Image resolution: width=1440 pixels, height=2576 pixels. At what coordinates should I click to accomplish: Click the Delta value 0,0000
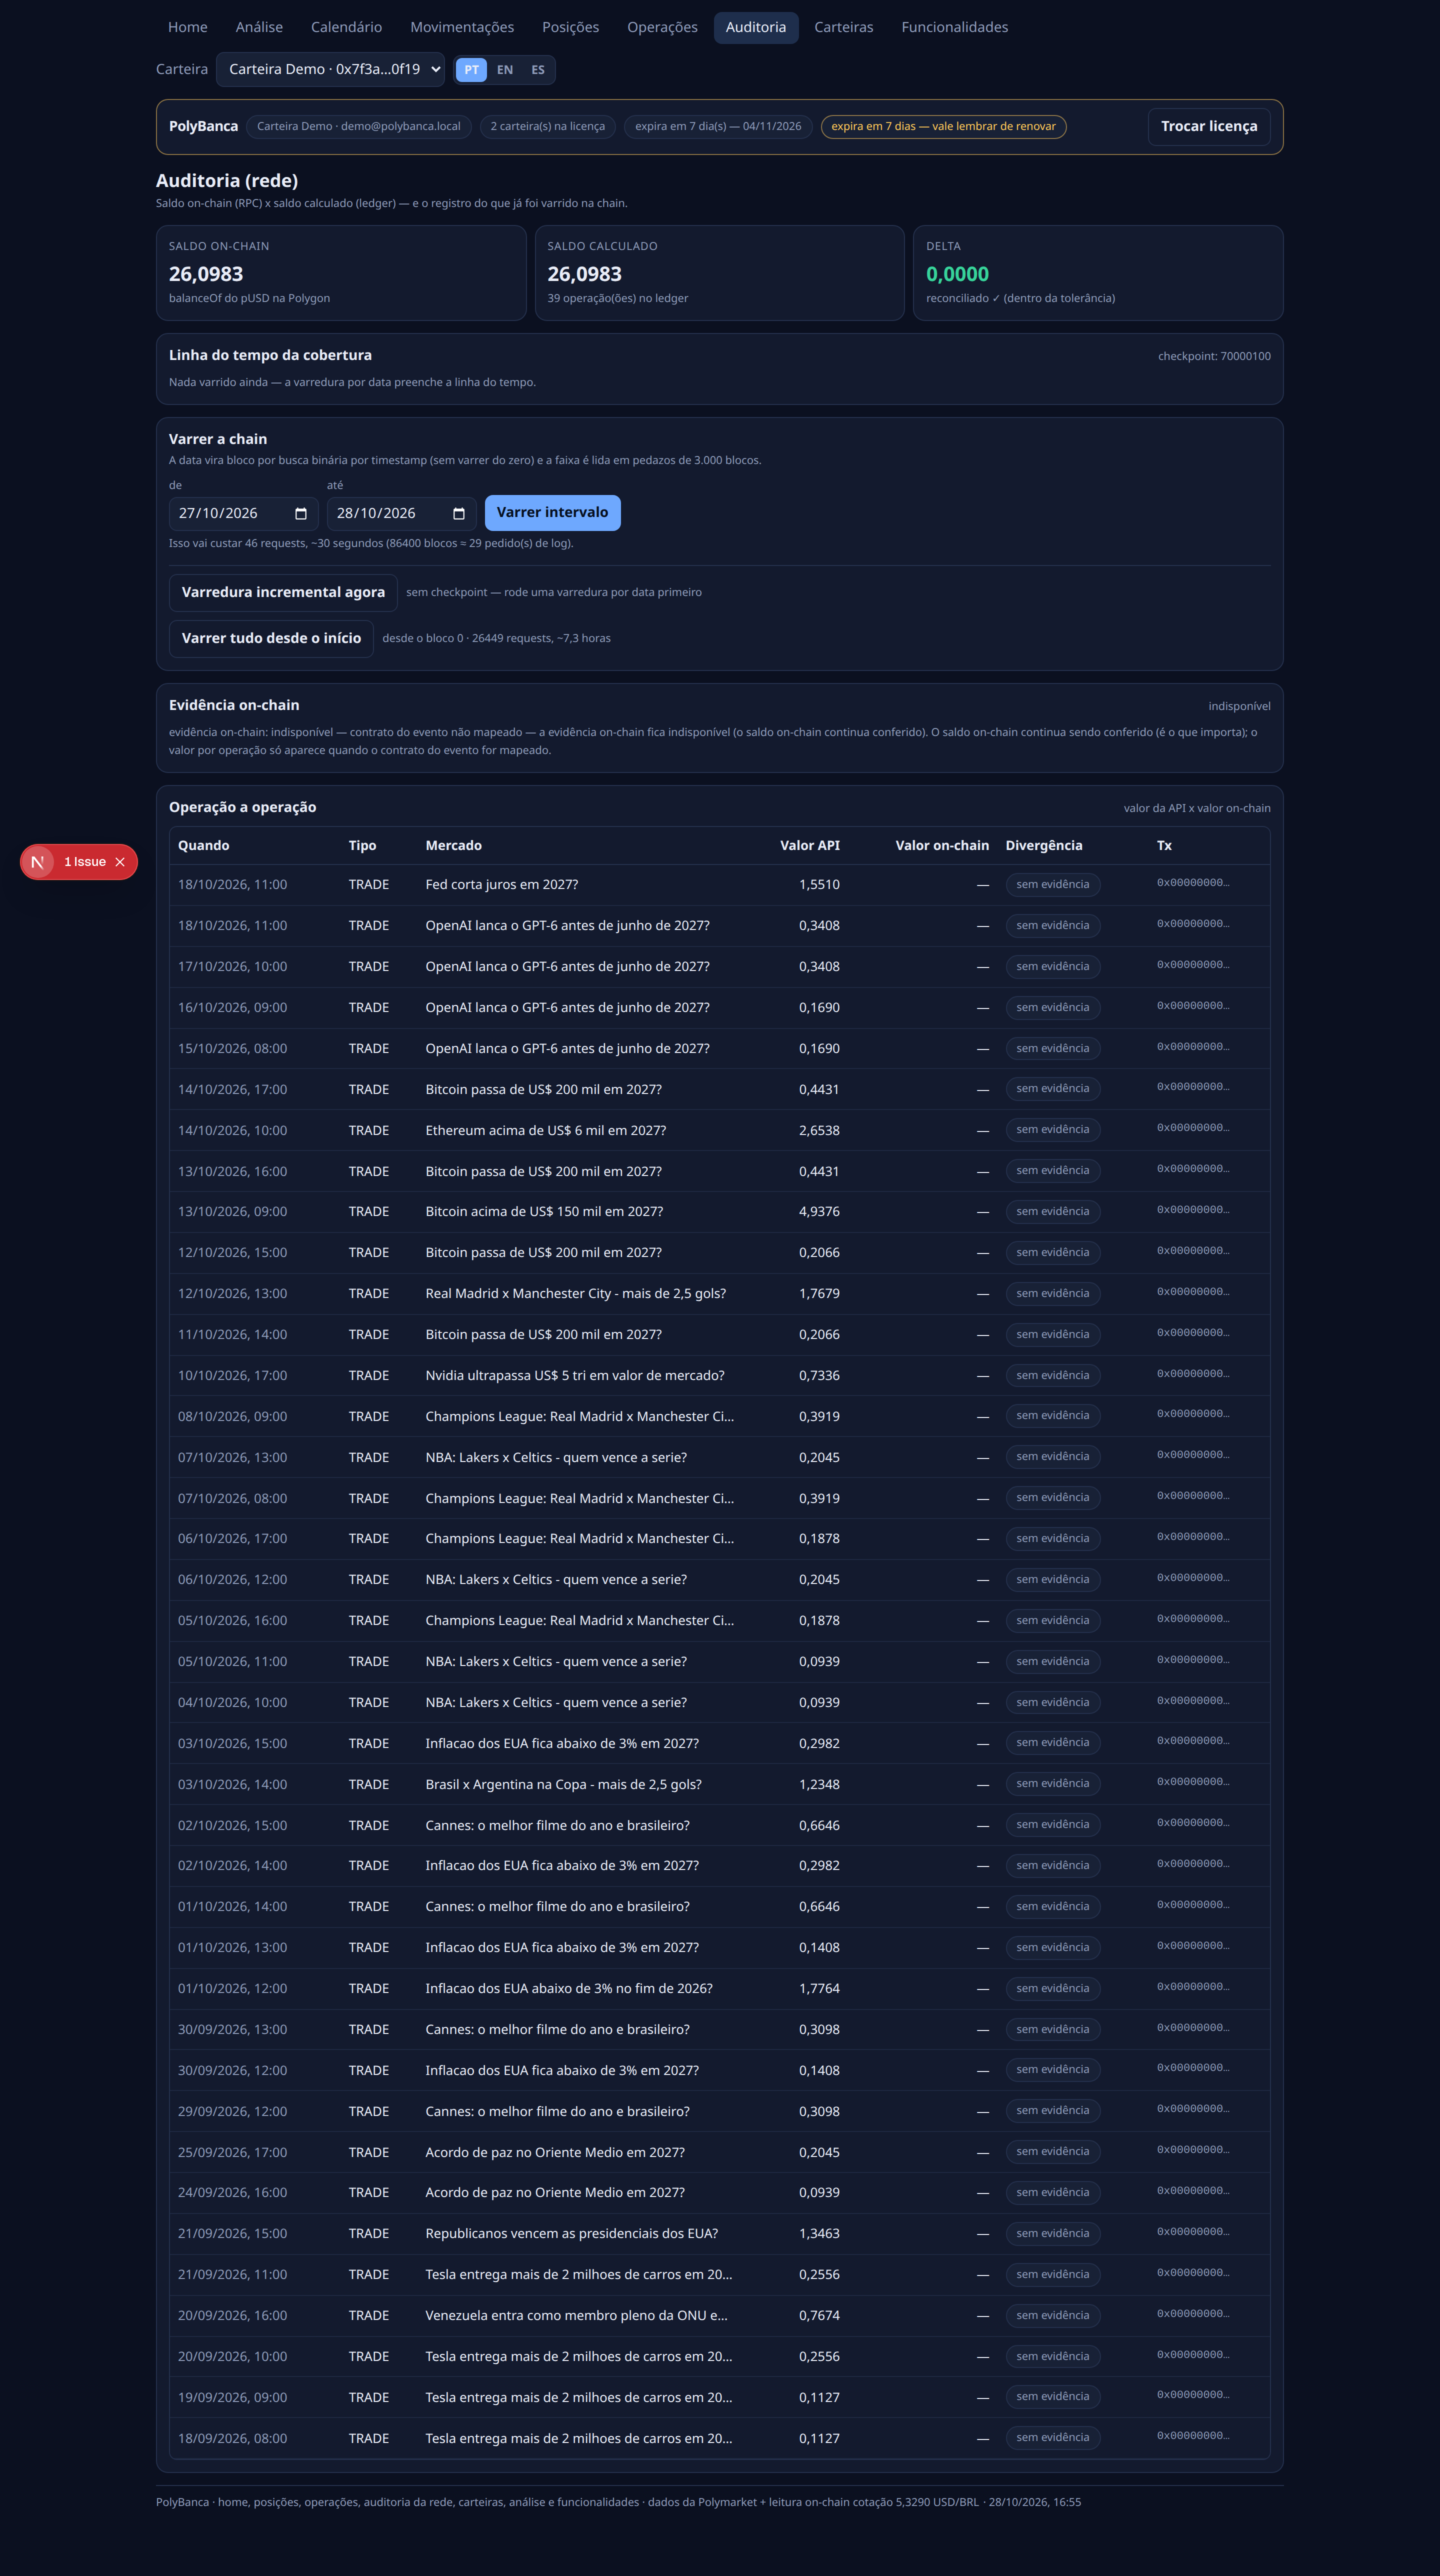pyautogui.click(x=957, y=274)
